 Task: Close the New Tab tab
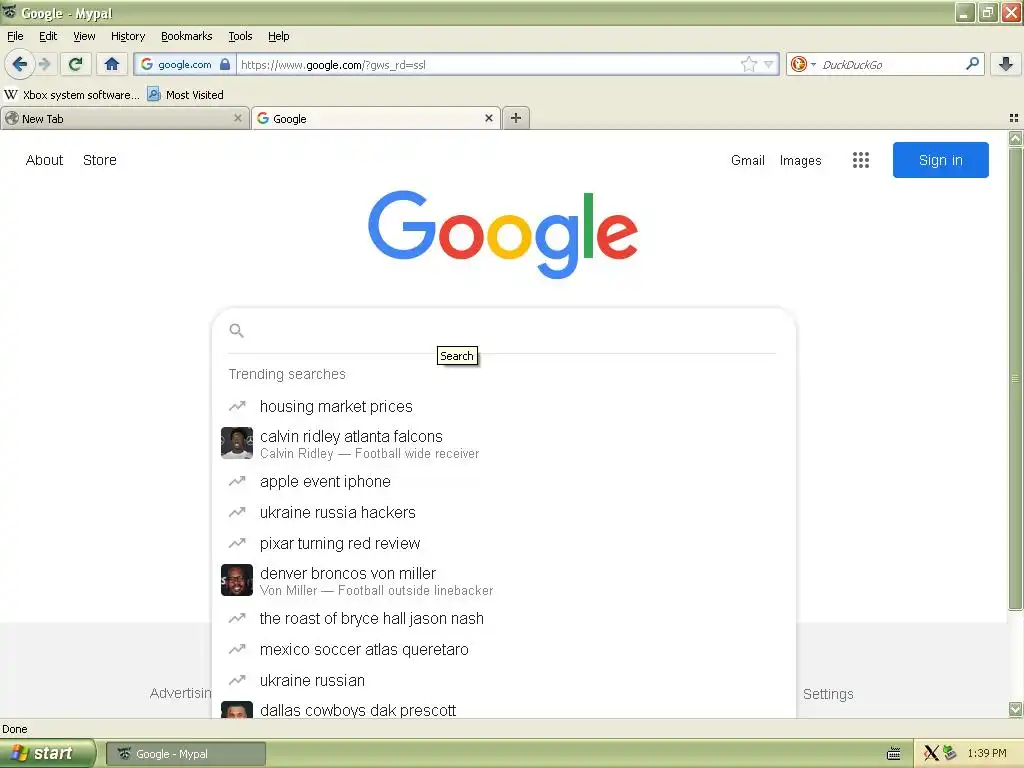click(238, 118)
